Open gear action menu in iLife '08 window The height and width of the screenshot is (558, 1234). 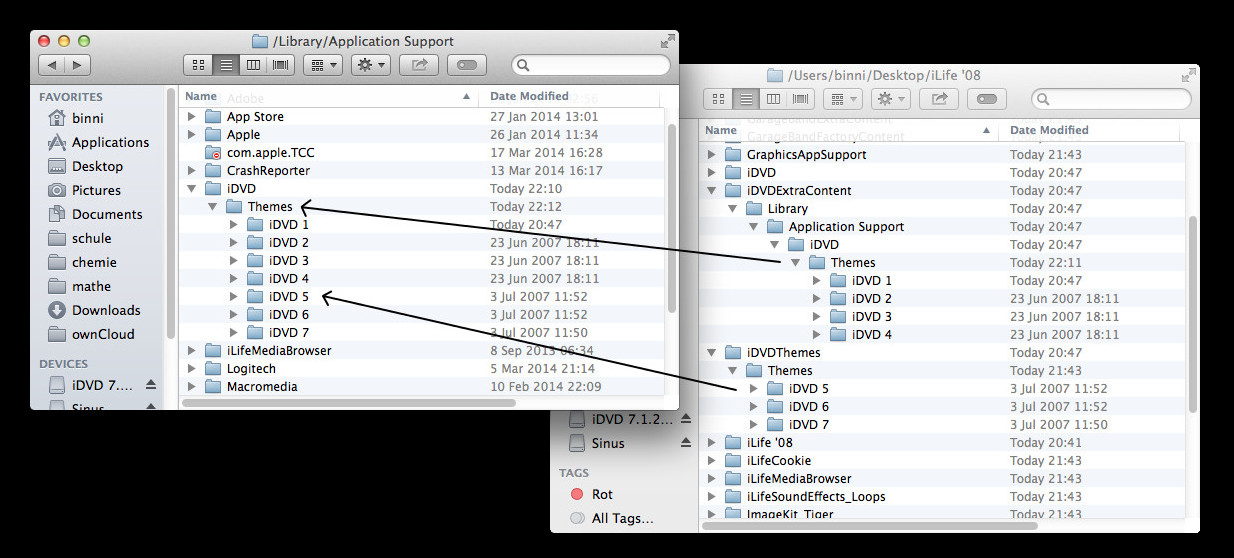[x=890, y=99]
